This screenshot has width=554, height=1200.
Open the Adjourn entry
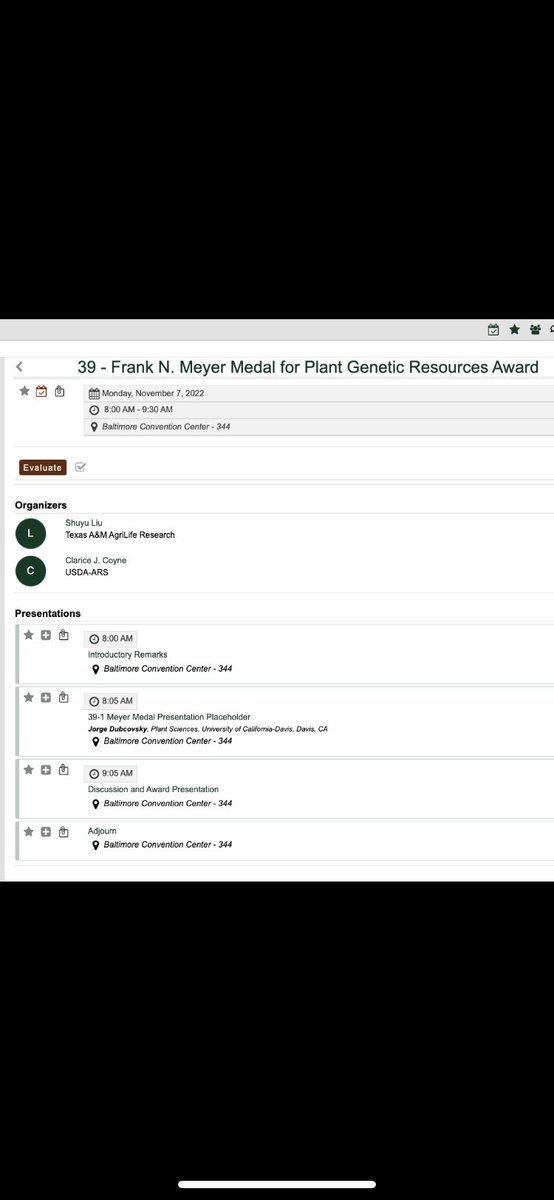coord(103,831)
